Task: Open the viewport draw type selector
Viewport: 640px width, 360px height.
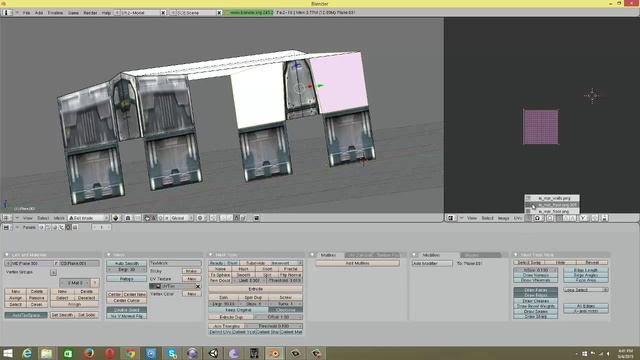Action: tap(116, 218)
